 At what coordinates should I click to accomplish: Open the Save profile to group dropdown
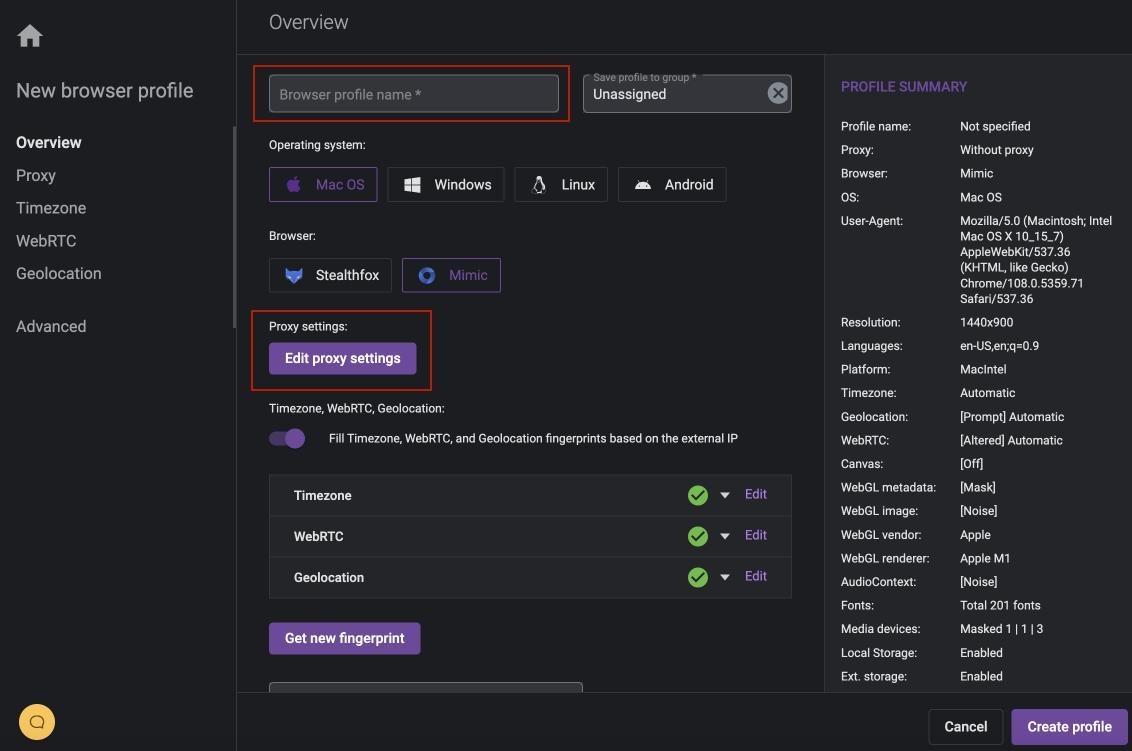pyautogui.click(x=687, y=94)
